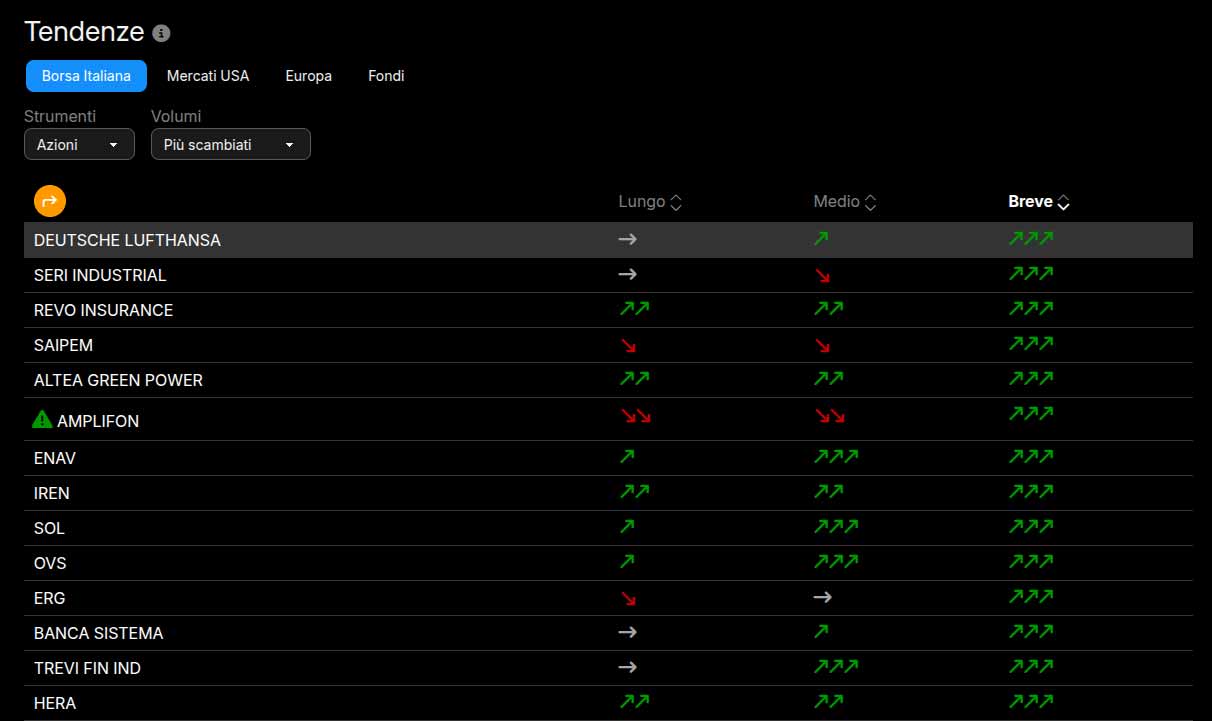Switch to the Fondi tab

(x=386, y=76)
